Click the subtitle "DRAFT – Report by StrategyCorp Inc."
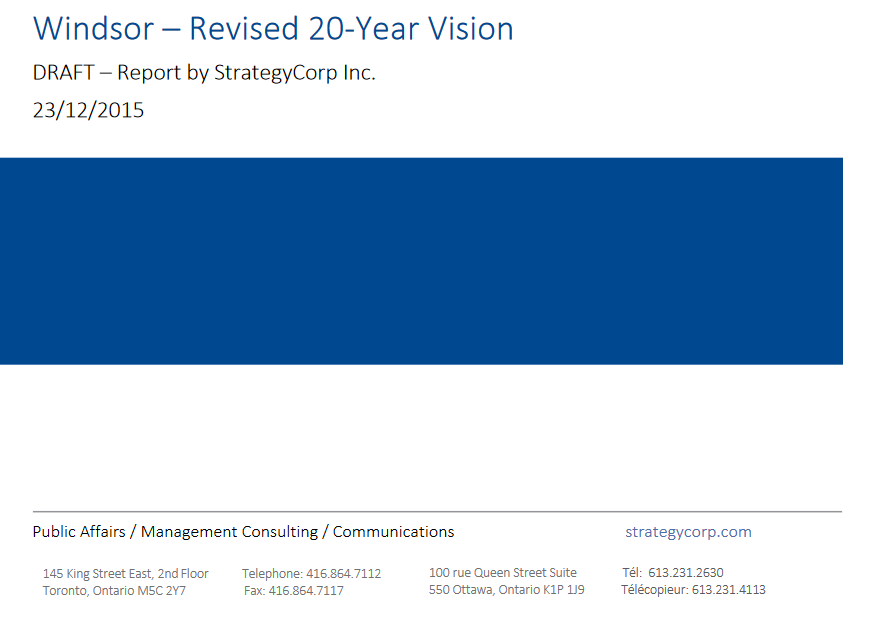 (x=204, y=73)
